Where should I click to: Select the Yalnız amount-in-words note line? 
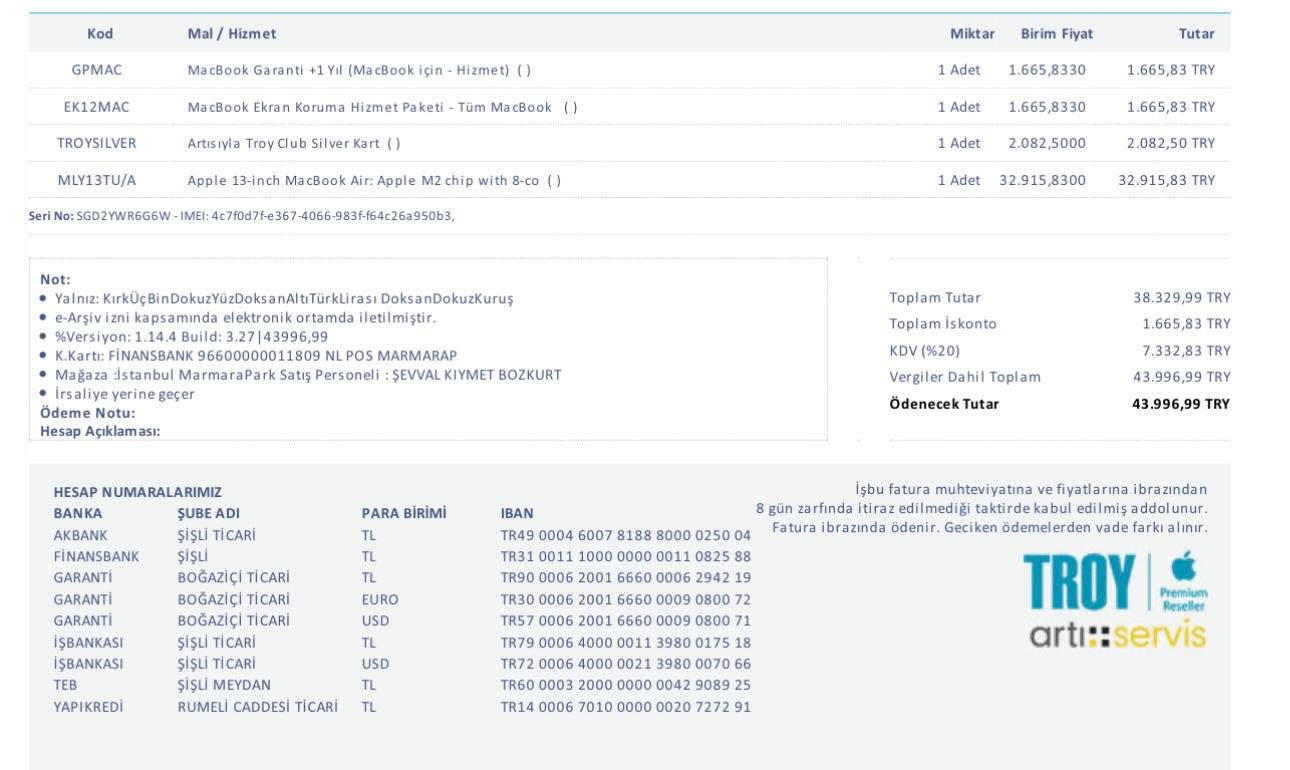click(x=284, y=298)
